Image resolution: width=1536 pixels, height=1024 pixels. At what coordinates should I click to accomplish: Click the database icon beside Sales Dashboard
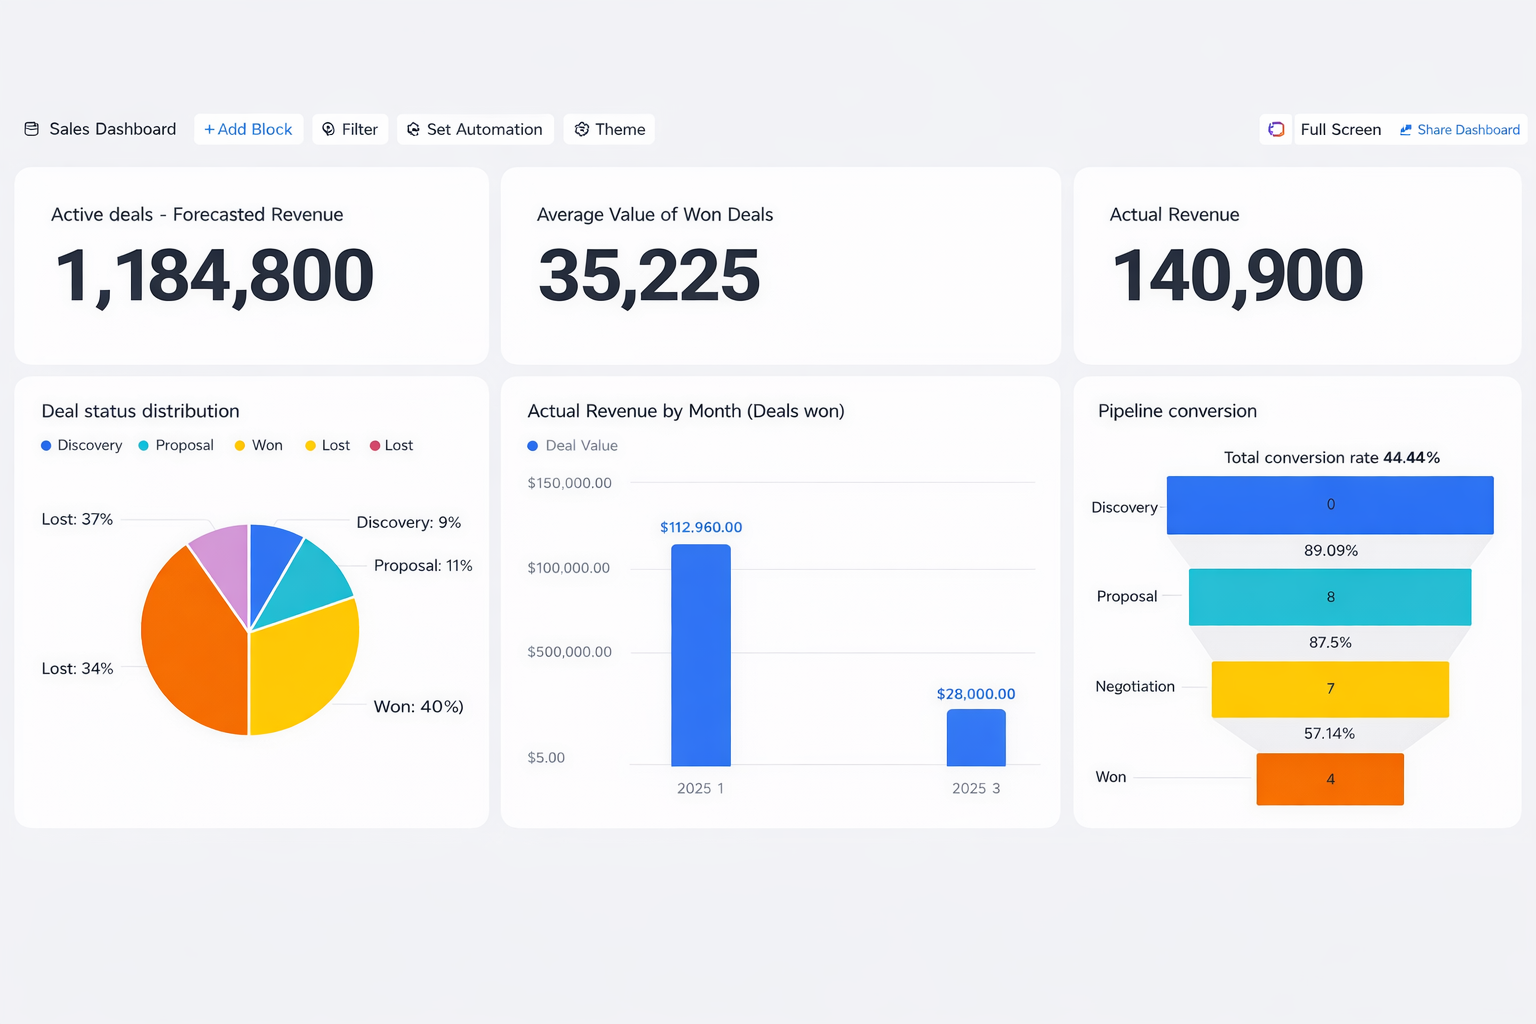[32, 129]
